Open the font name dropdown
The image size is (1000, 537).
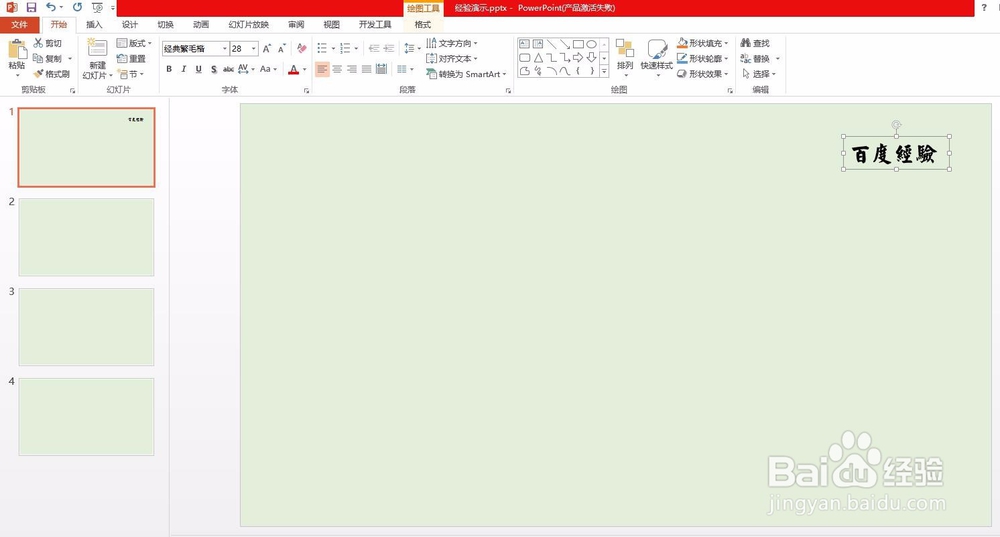(224, 48)
